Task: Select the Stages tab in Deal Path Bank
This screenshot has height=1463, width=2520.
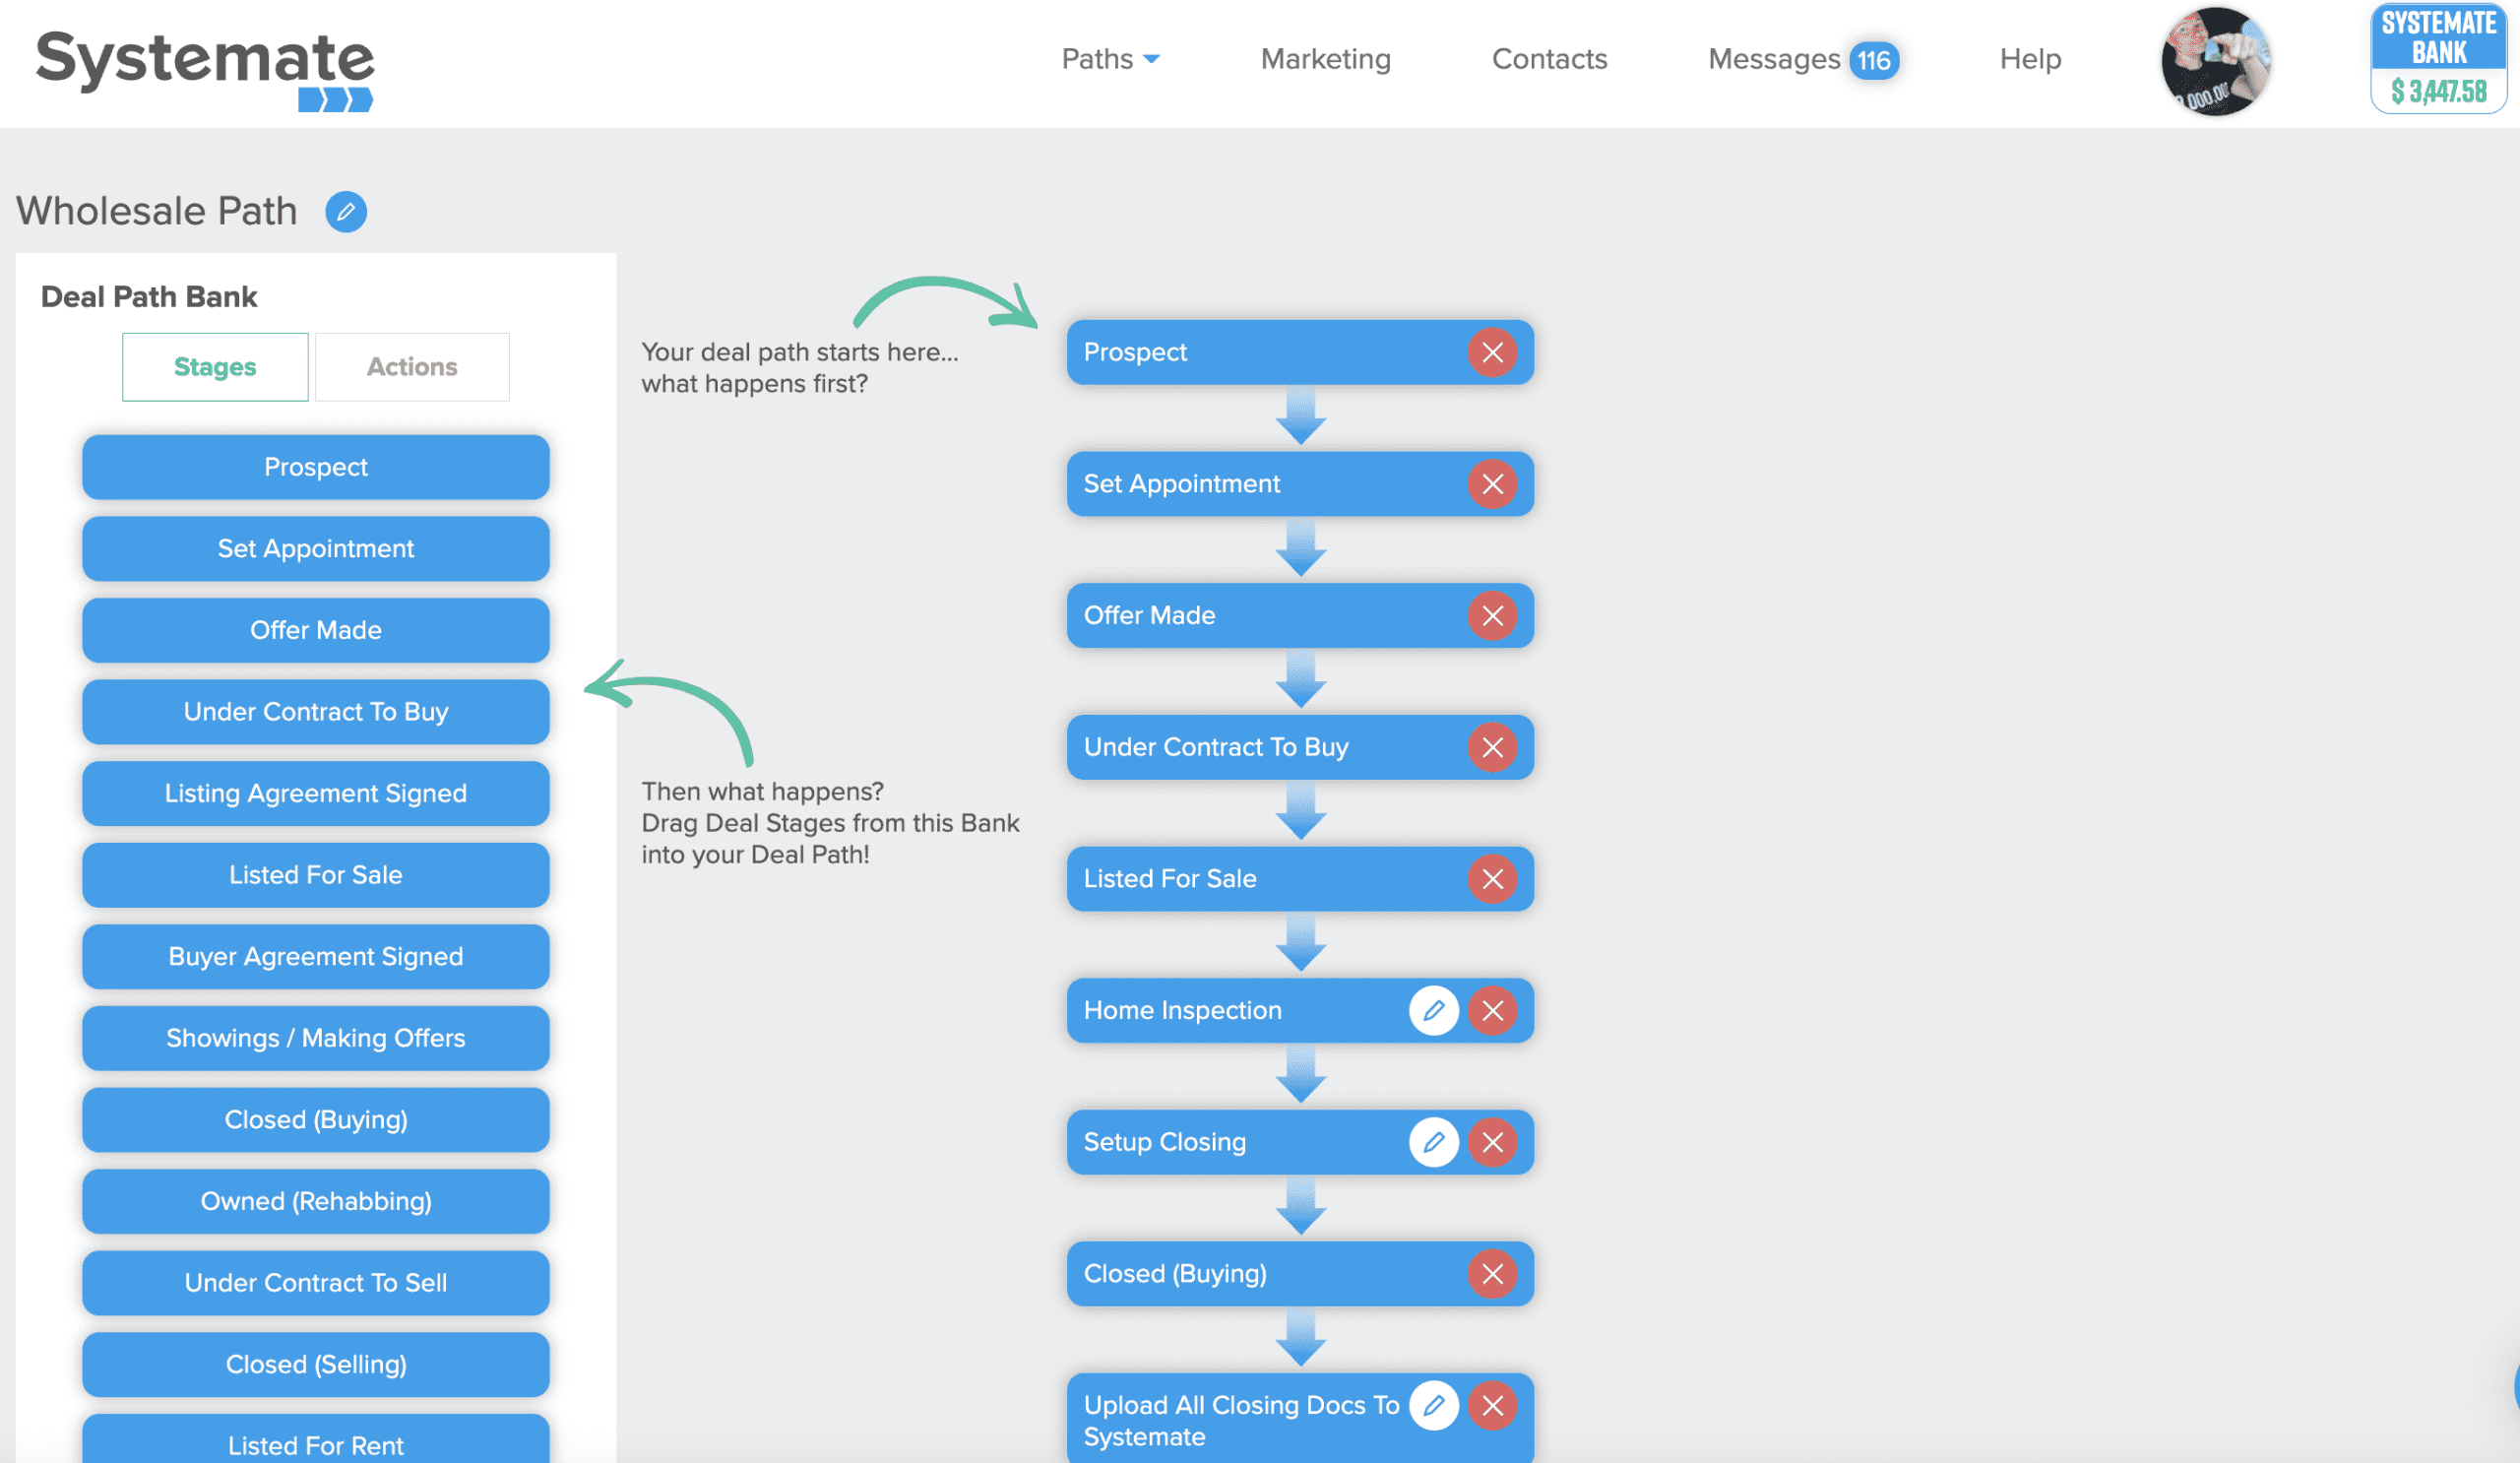Action: point(215,367)
